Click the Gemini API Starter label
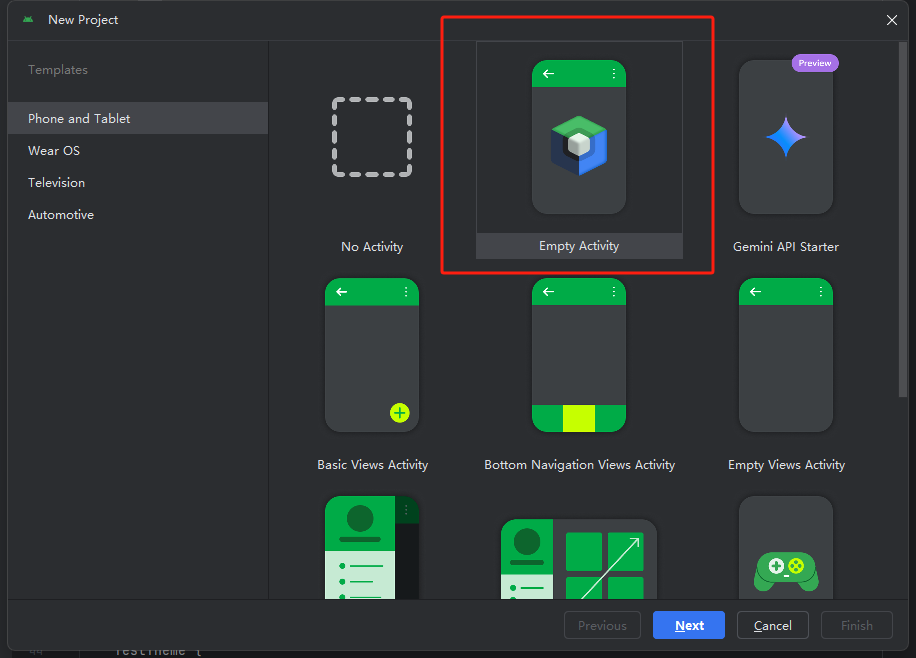This screenshot has width=916, height=658. (x=786, y=247)
